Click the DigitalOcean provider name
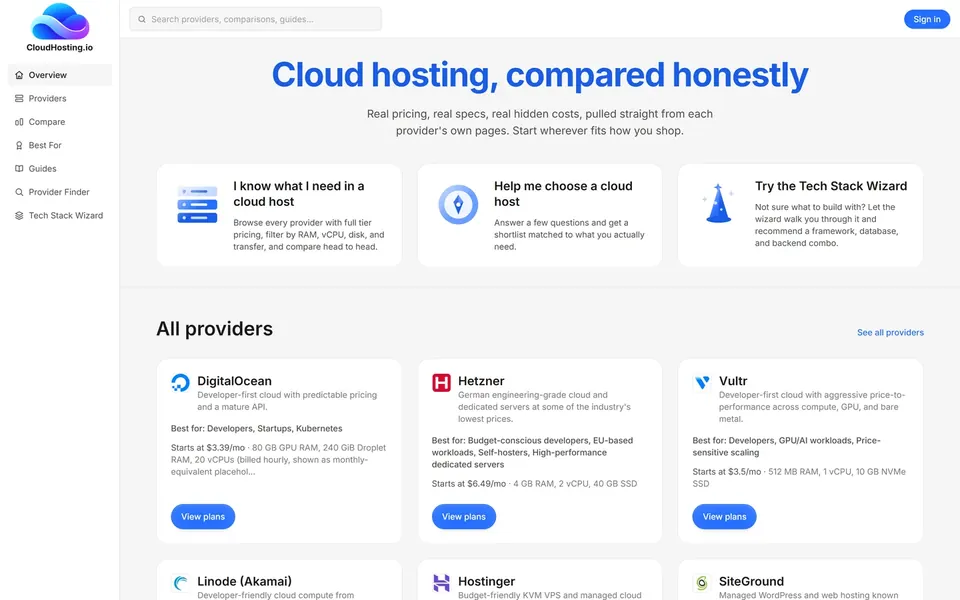960x600 pixels. 234,381
